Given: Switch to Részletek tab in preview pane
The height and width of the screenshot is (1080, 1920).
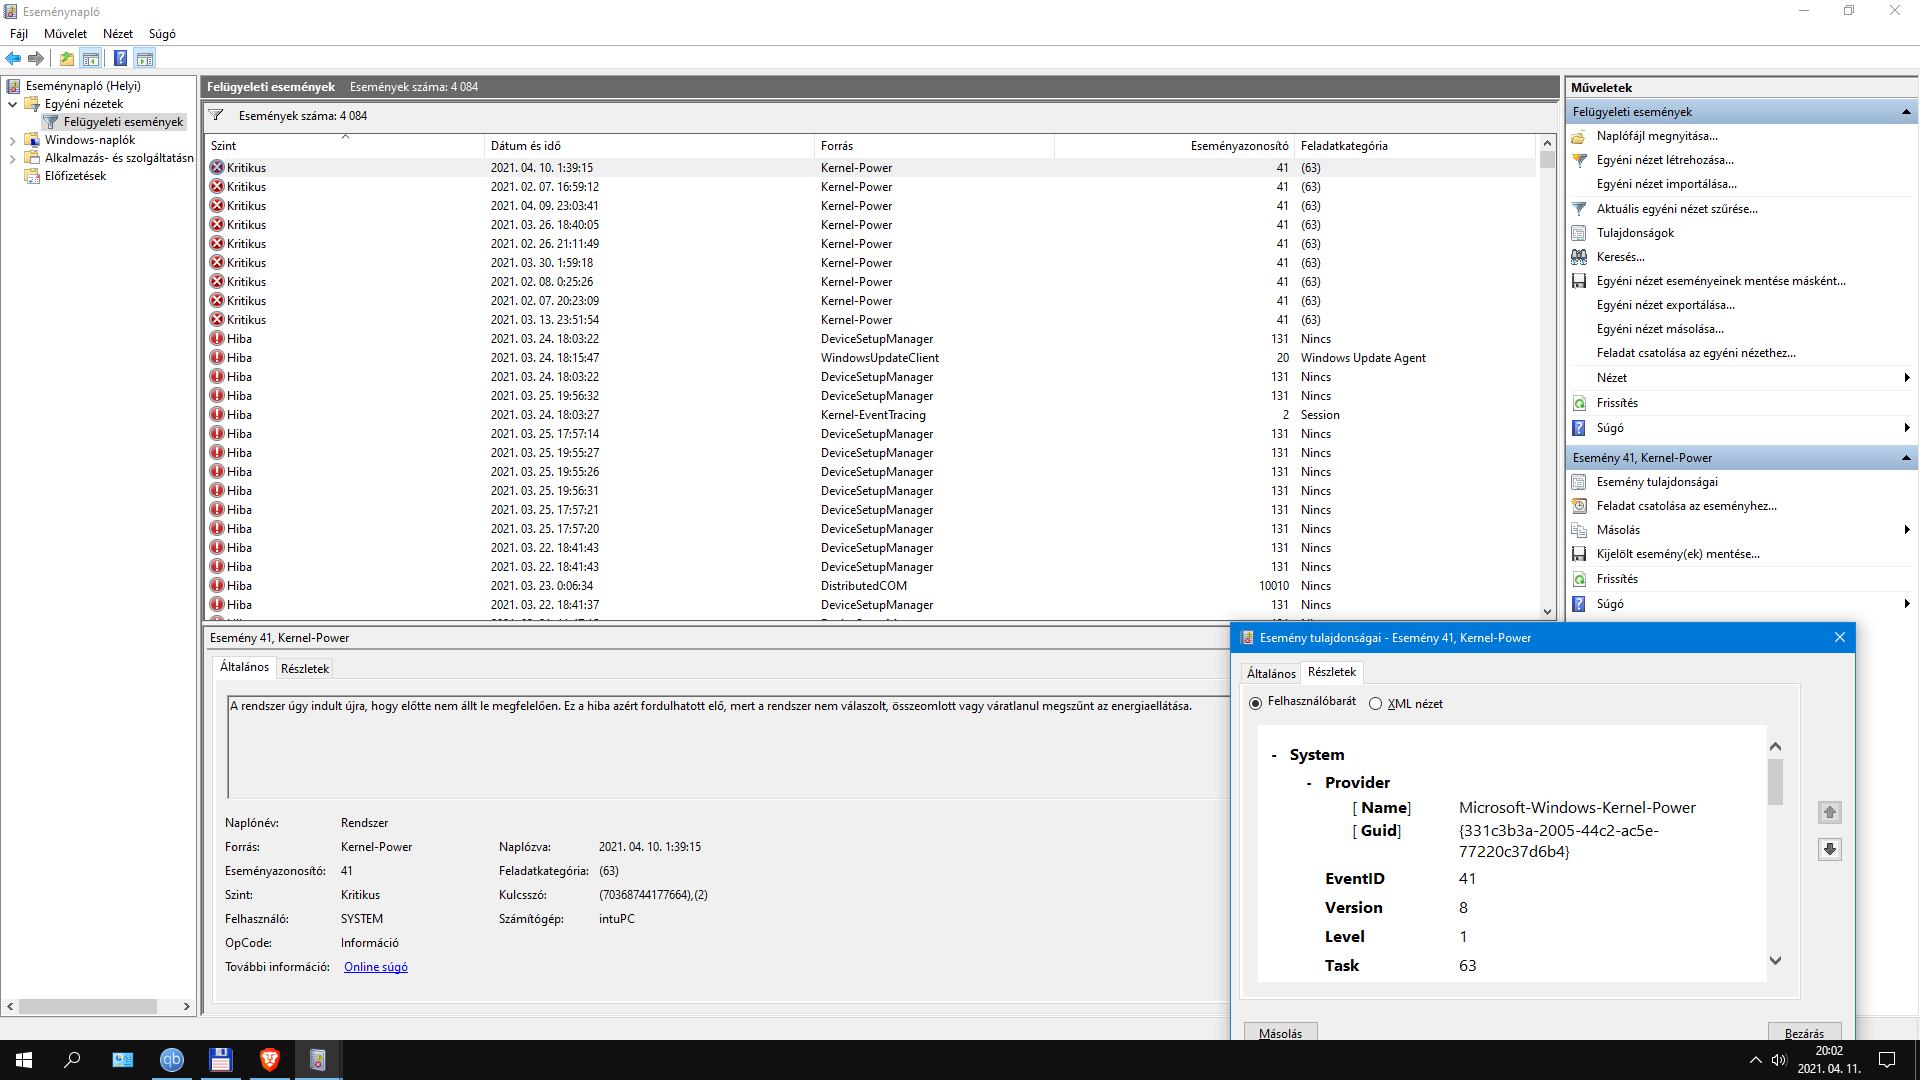Looking at the screenshot, I should coord(305,669).
